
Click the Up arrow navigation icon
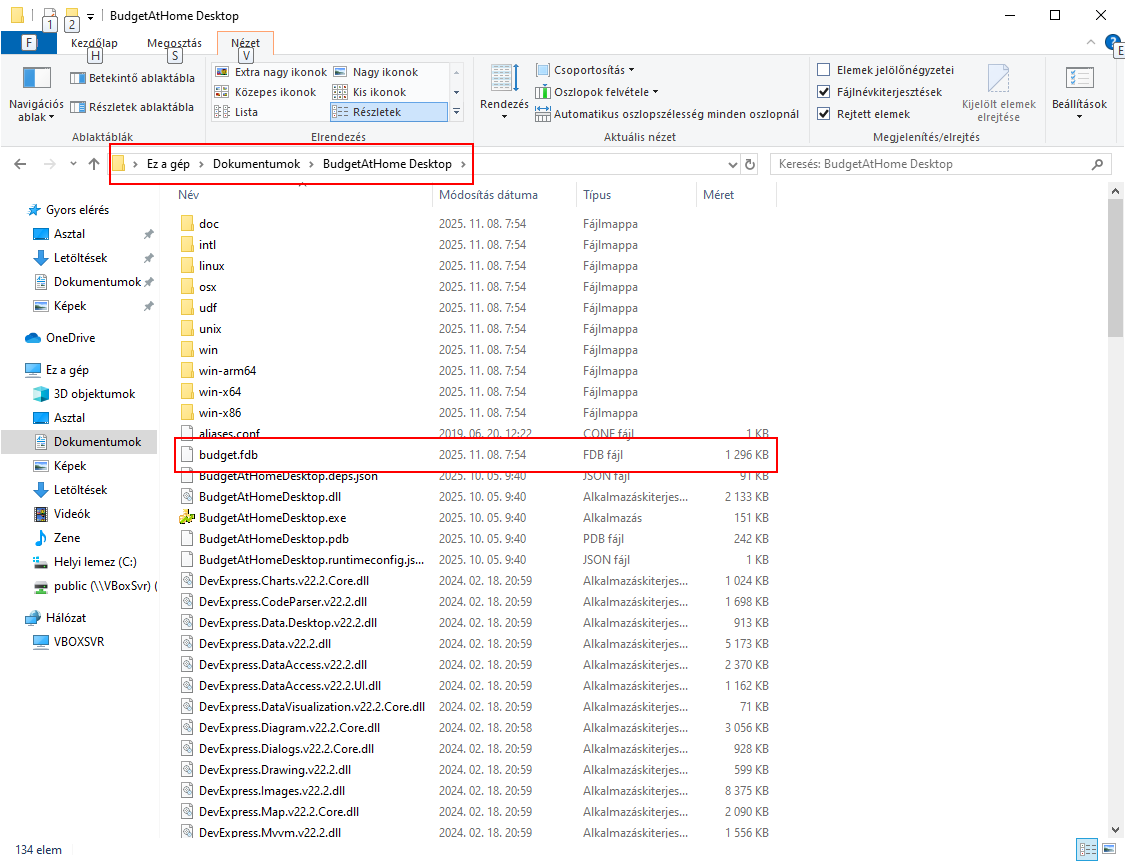(94, 164)
